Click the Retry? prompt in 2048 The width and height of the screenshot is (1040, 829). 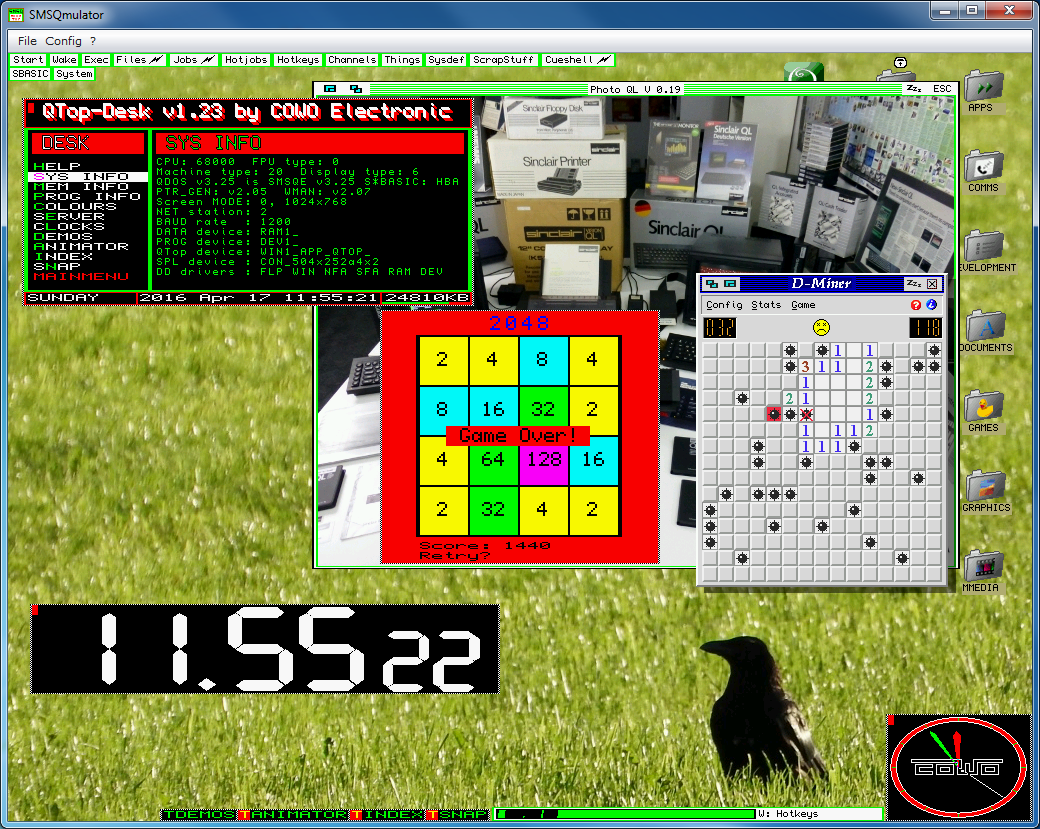click(x=455, y=555)
